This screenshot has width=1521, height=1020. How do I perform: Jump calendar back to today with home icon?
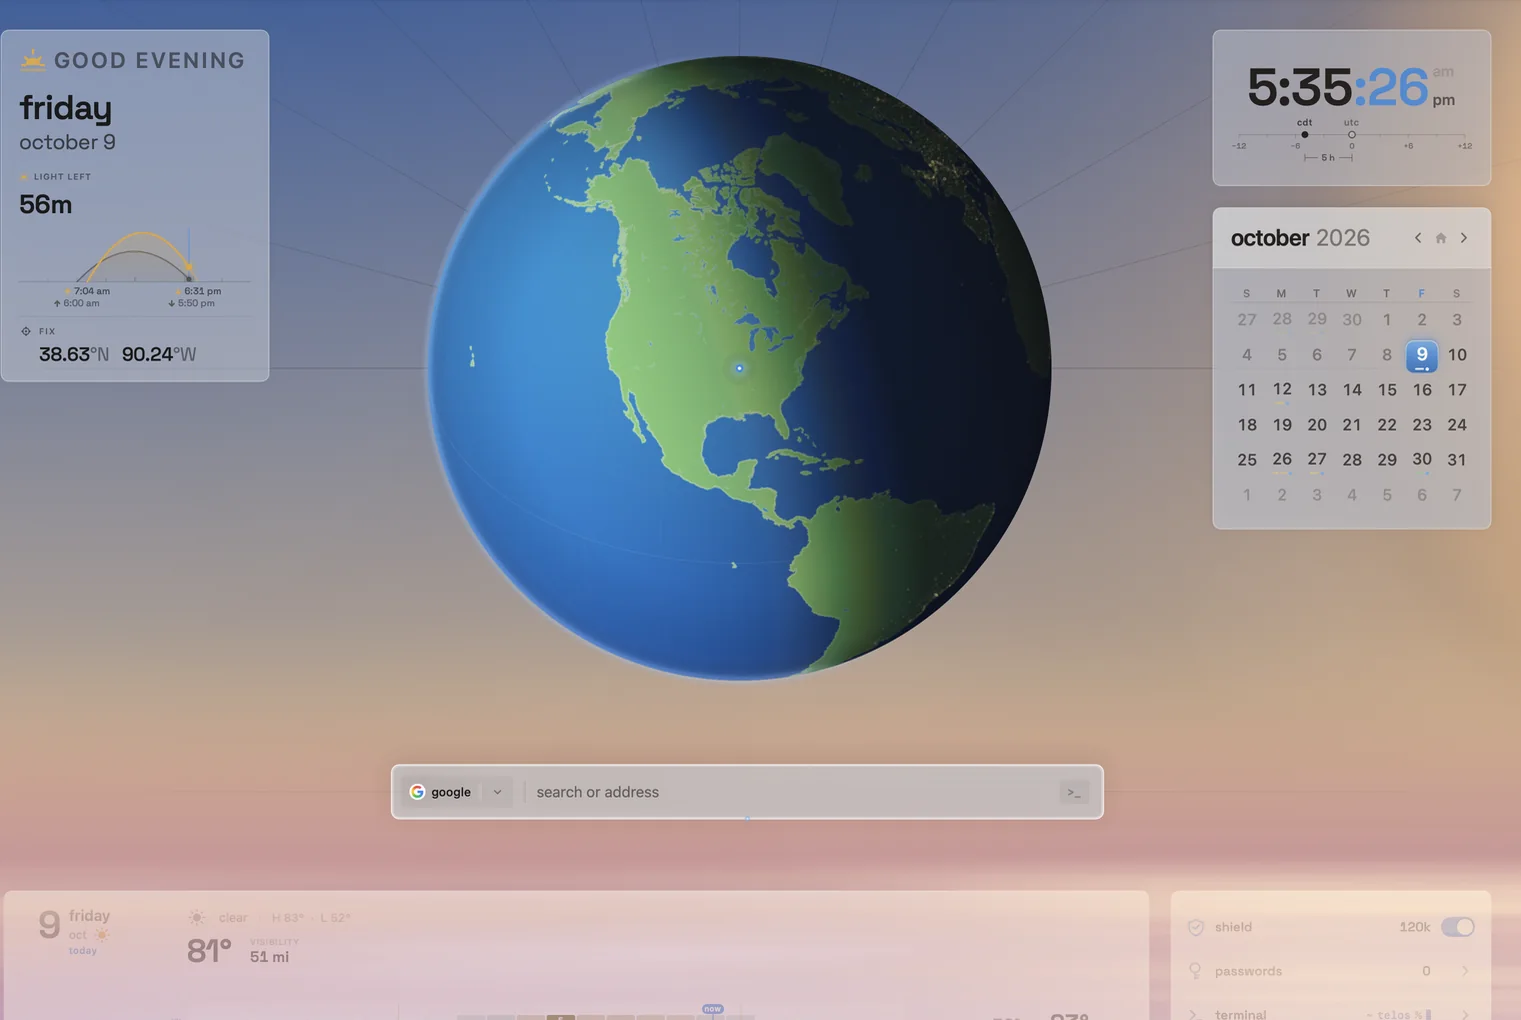point(1441,238)
